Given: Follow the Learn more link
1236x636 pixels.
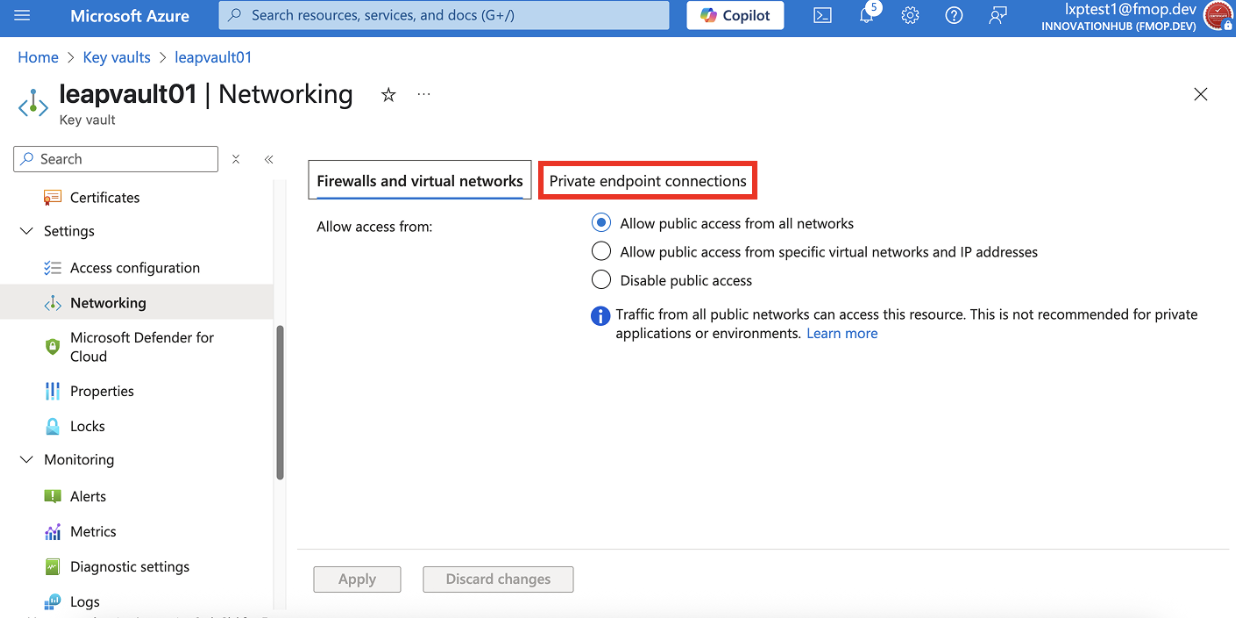Looking at the screenshot, I should (842, 333).
